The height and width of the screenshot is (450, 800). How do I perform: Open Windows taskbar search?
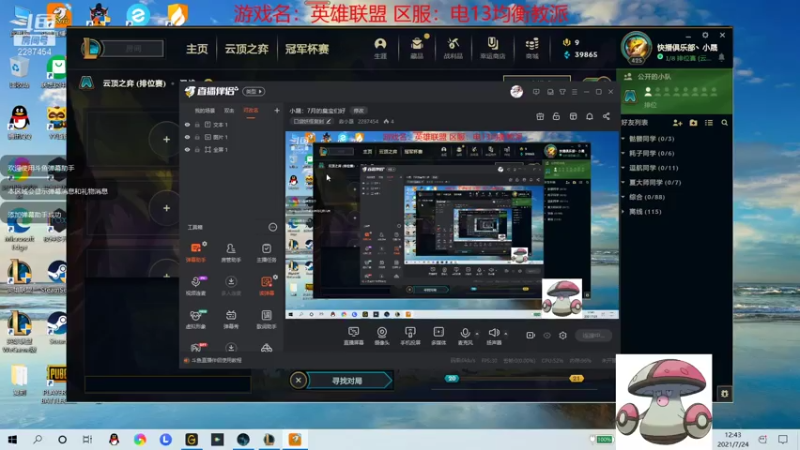coord(37,439)
